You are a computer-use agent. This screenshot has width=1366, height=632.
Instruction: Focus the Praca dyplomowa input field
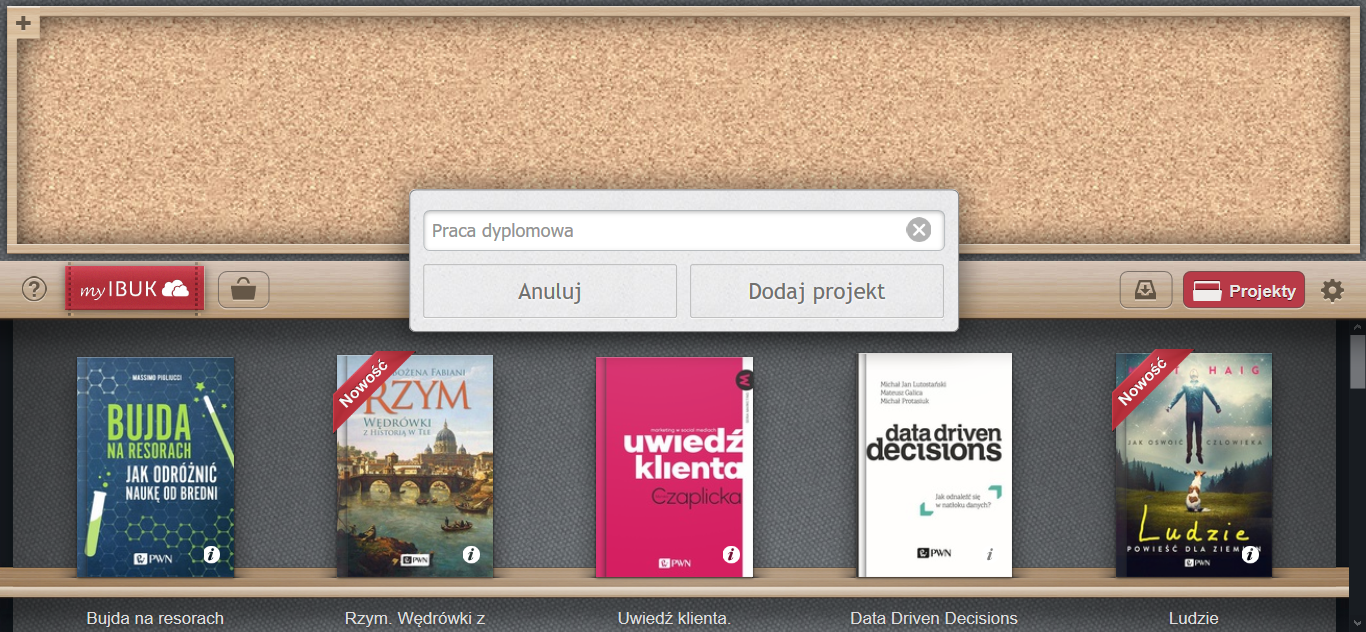(x=664, y=230)
